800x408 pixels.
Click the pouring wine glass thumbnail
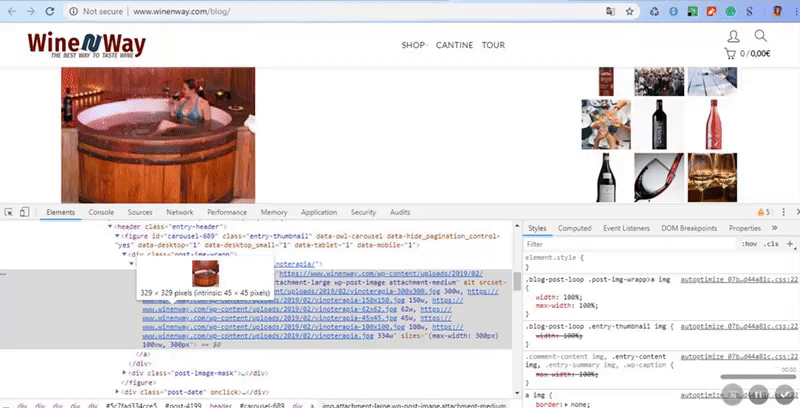pos(659,177)
